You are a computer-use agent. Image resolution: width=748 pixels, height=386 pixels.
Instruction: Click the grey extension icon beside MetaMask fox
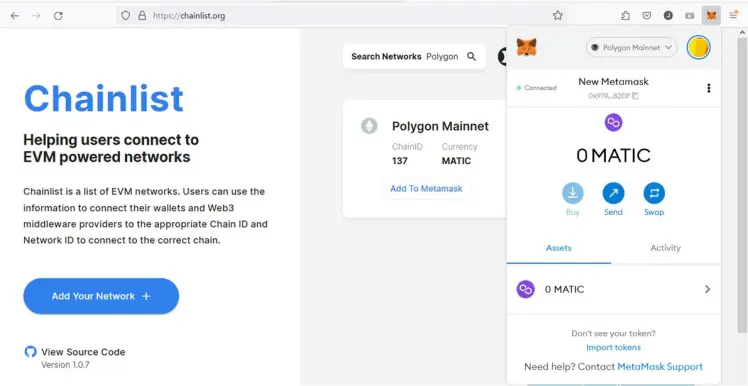pos(690,16)
